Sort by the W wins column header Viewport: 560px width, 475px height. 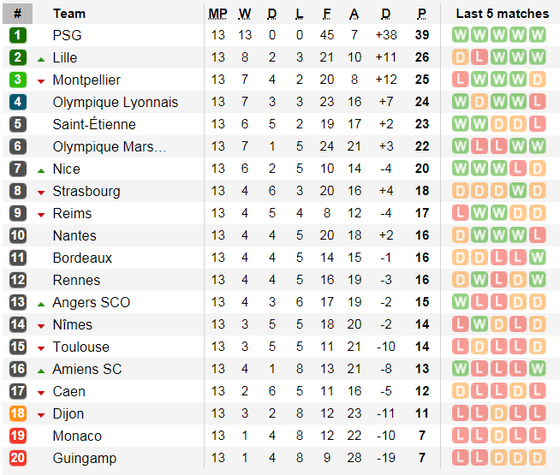tap(245, 14)
